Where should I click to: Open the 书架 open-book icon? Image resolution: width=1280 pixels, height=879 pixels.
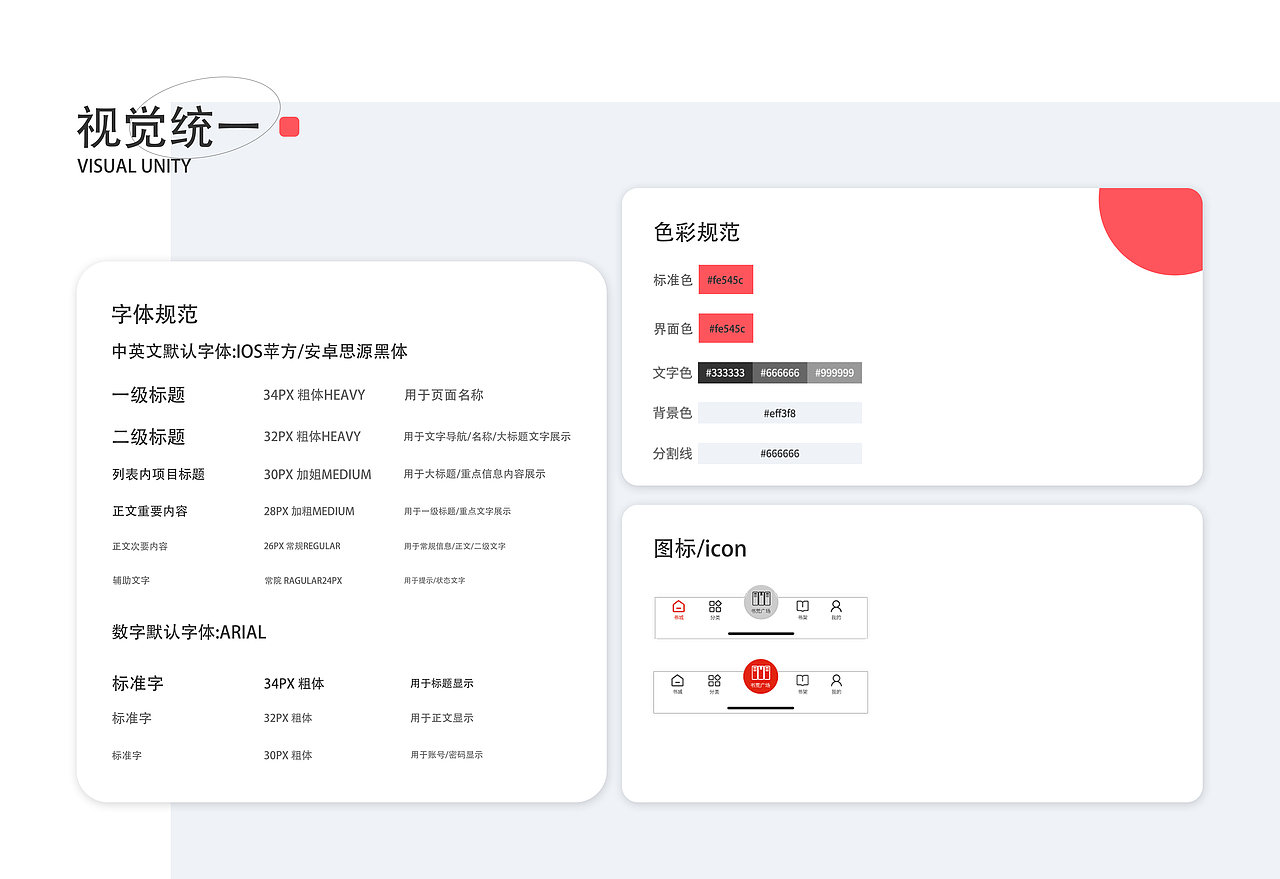(801, 605)
